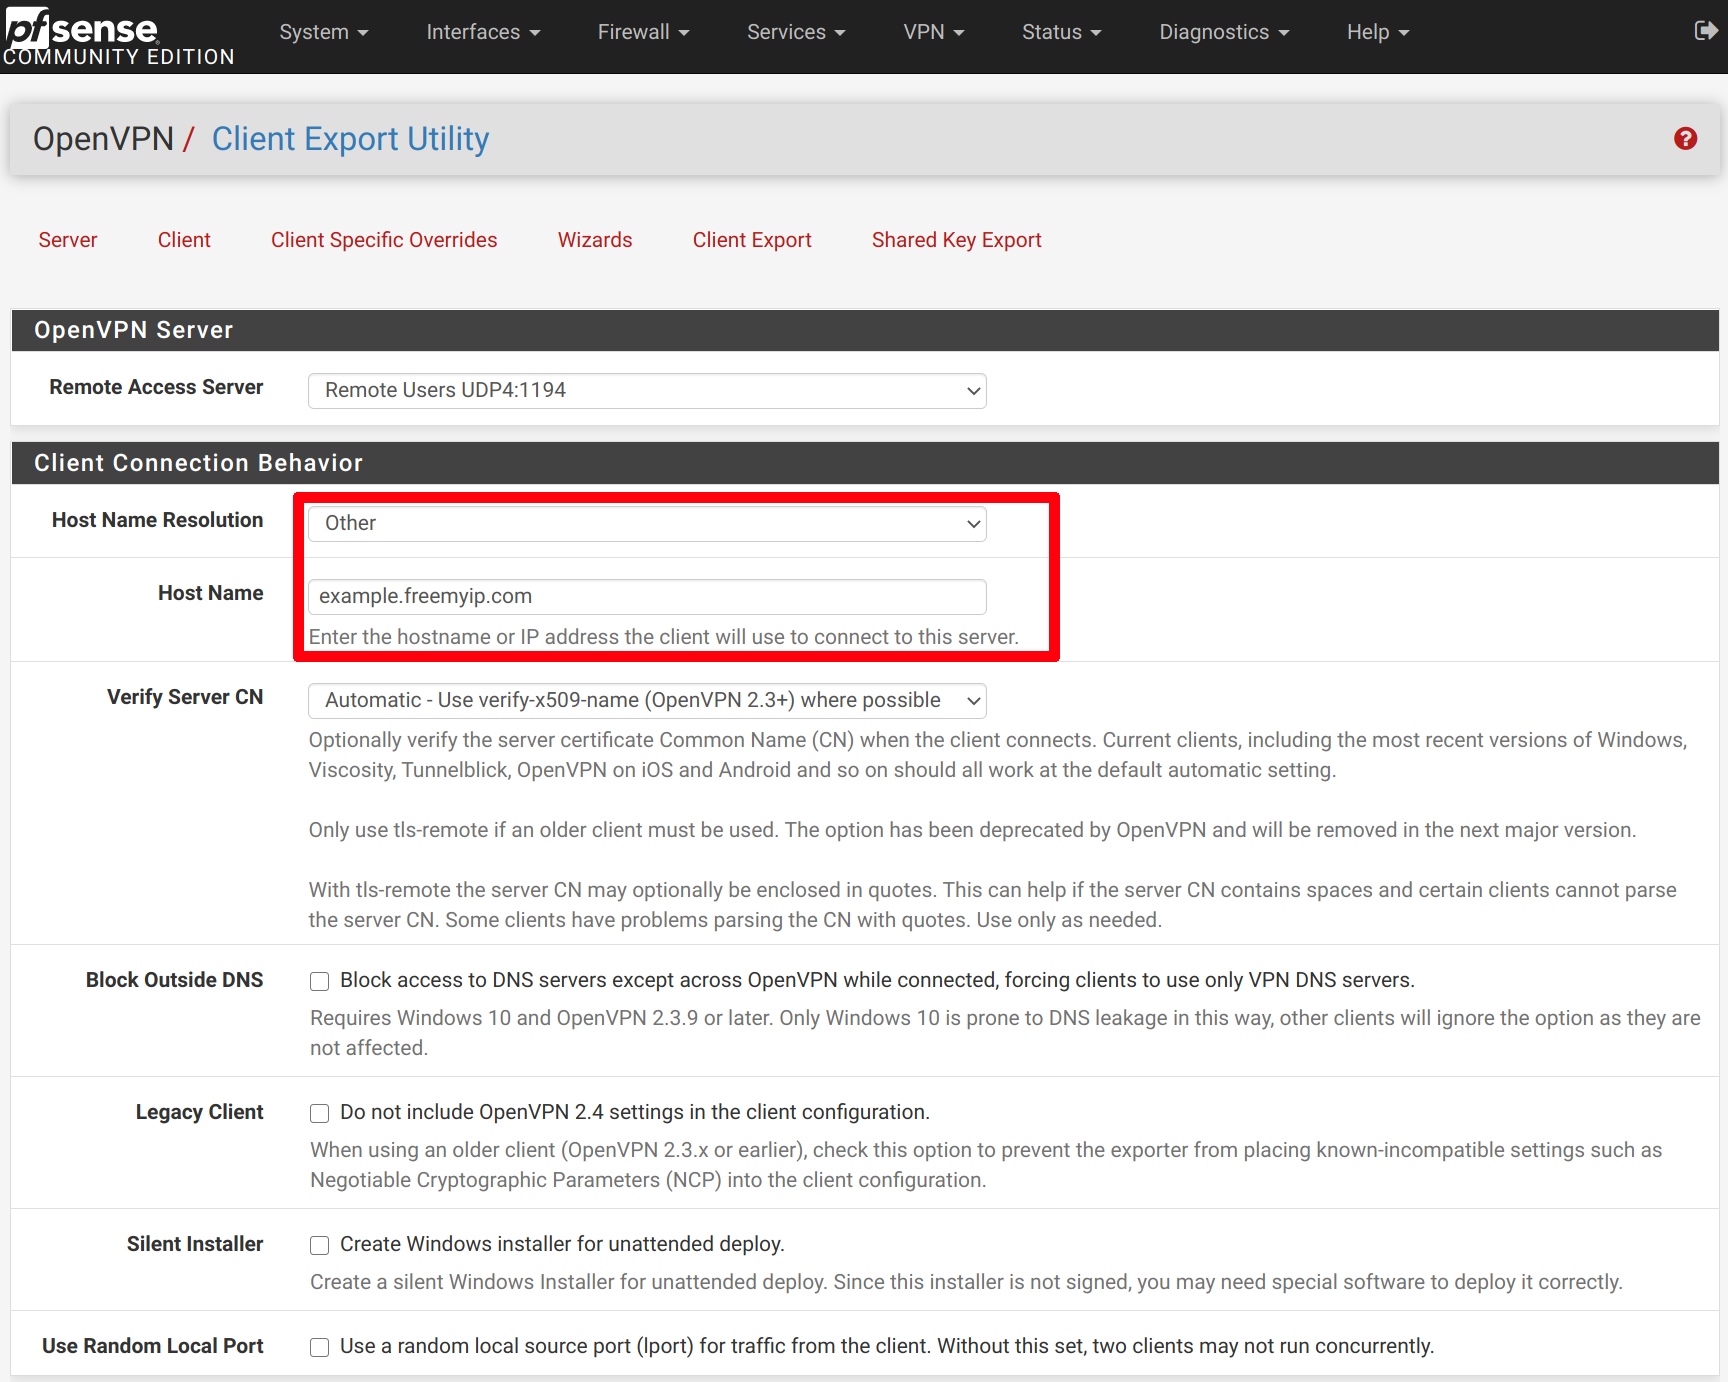Click into the Host Name input field
The image size is (1728, 1382).
coord(647,596)
